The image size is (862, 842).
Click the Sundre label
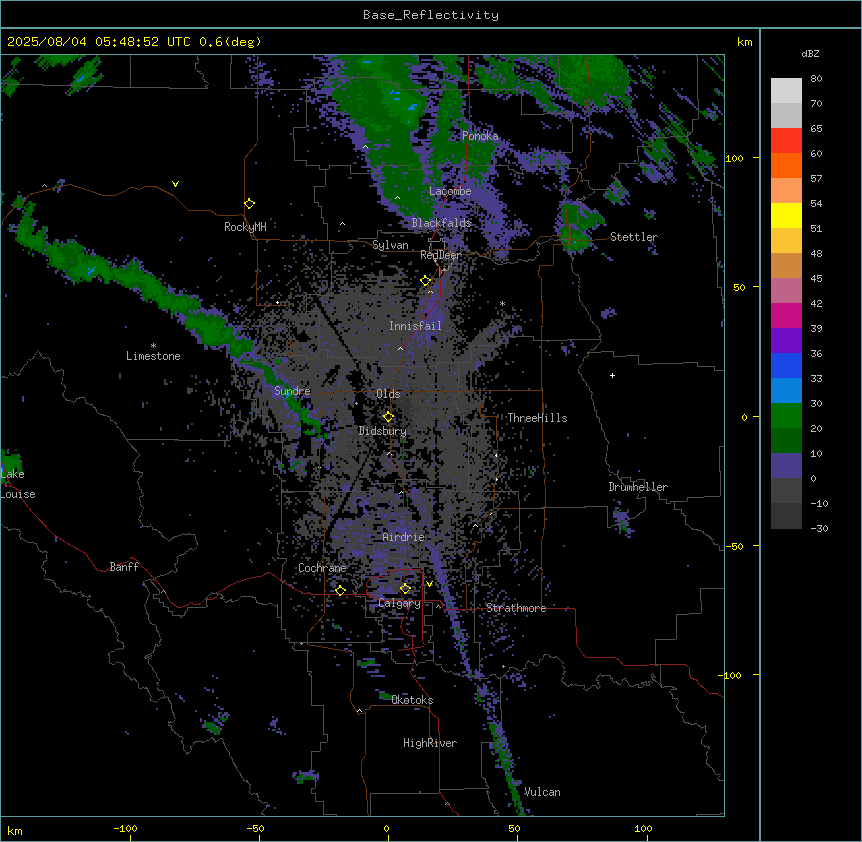point(292,391)
